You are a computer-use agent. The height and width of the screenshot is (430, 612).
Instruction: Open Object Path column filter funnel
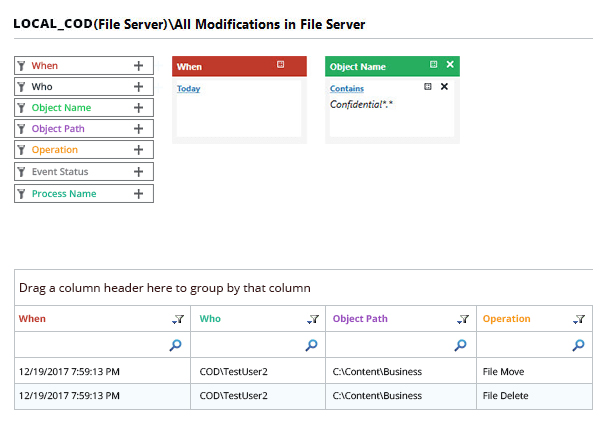(x=462, y=319)
